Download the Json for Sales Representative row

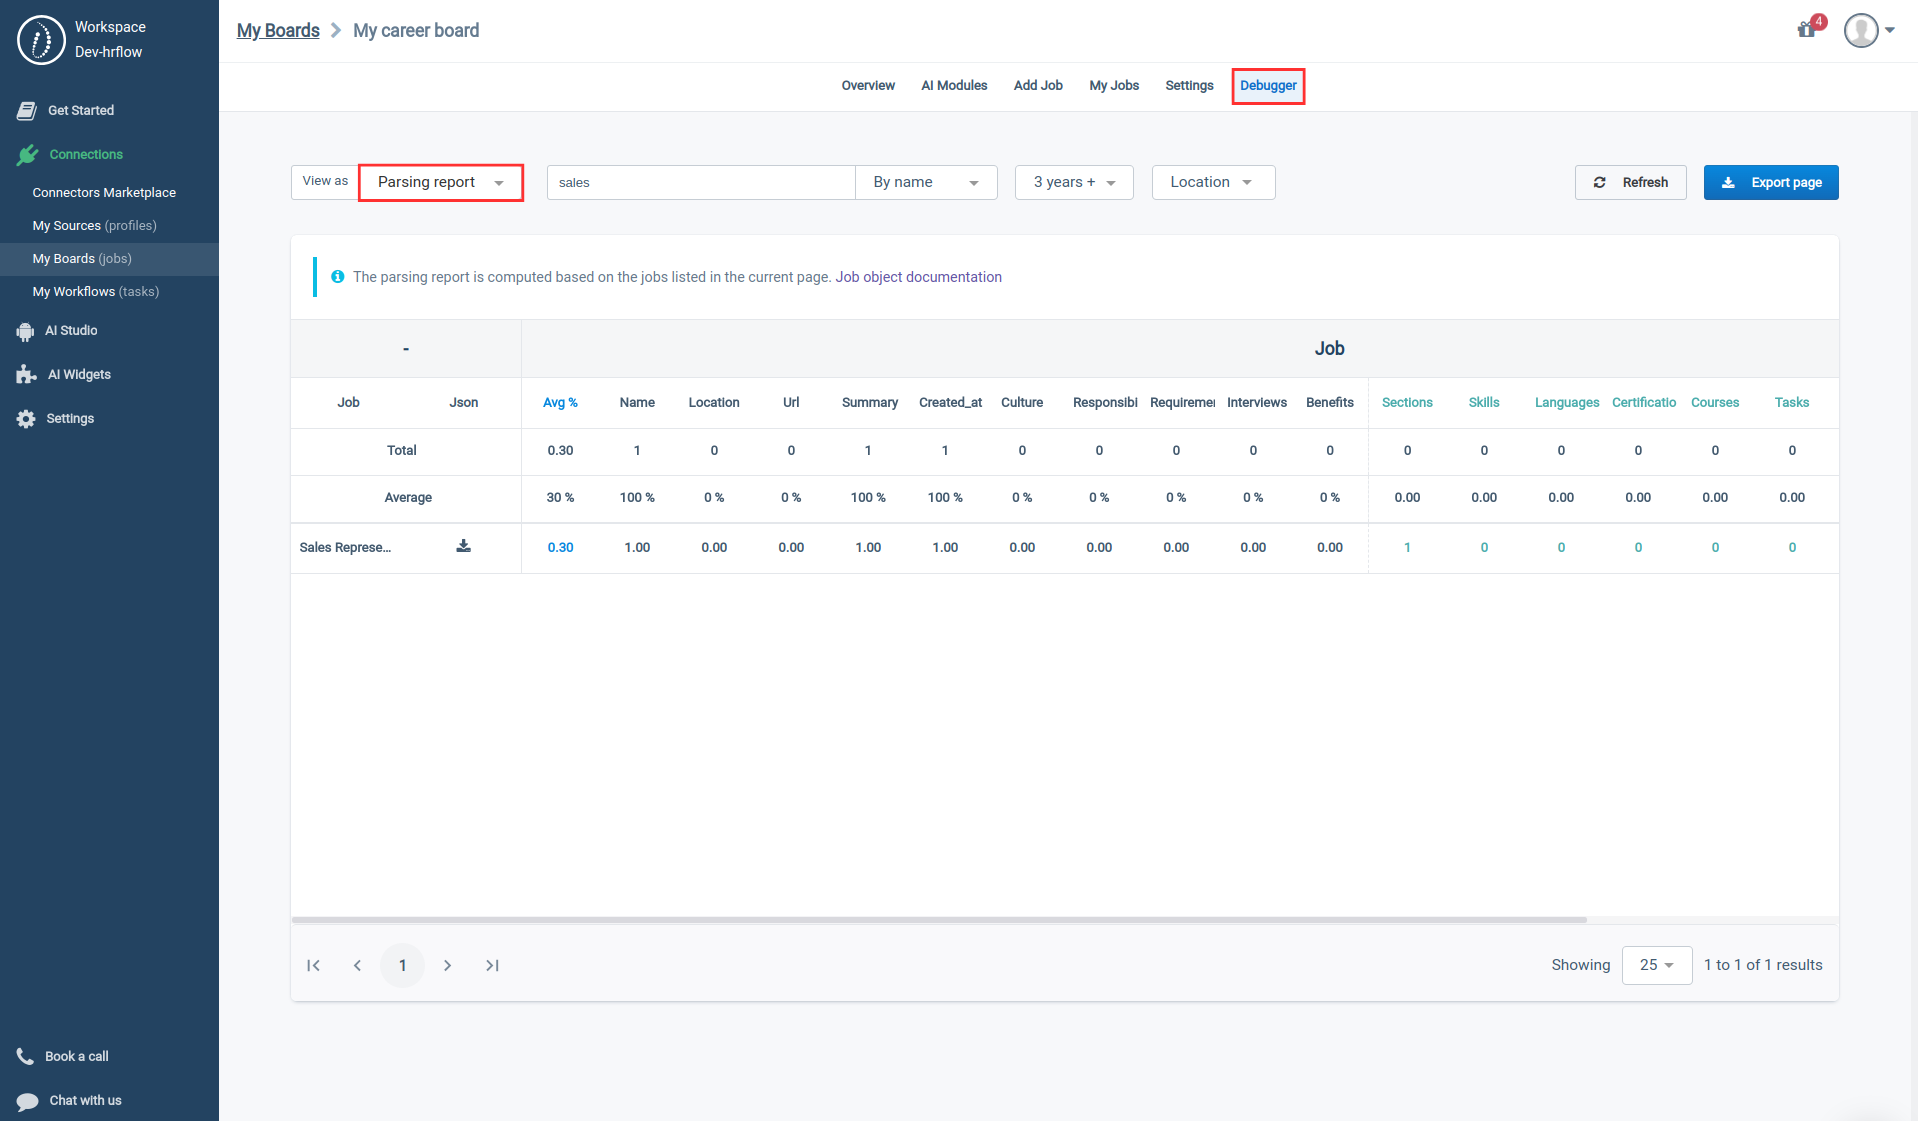pyautogui.click(x=463, y=546)
